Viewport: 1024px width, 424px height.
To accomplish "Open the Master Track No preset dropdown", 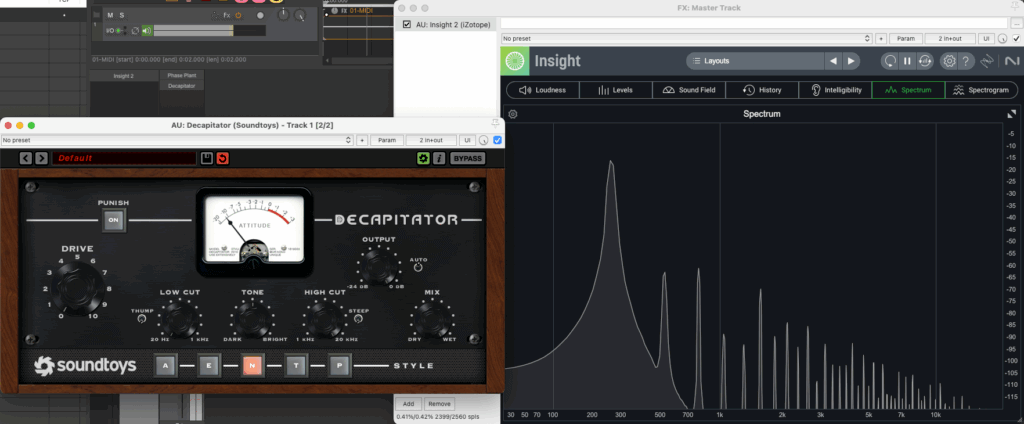I will (x=686, y=38).
